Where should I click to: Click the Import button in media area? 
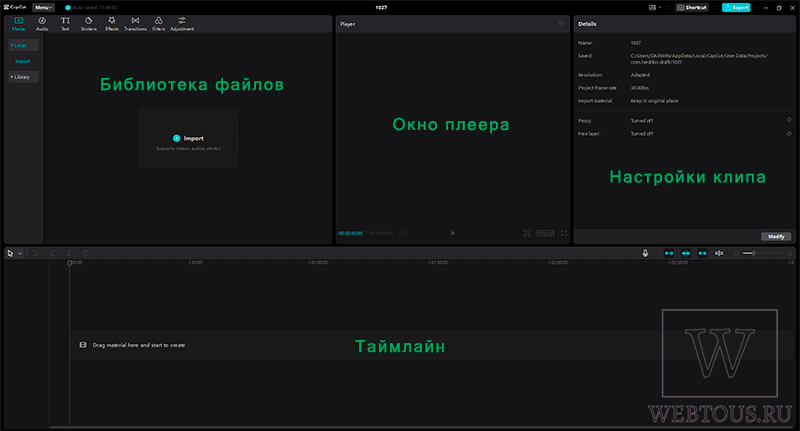coord(188,138)
